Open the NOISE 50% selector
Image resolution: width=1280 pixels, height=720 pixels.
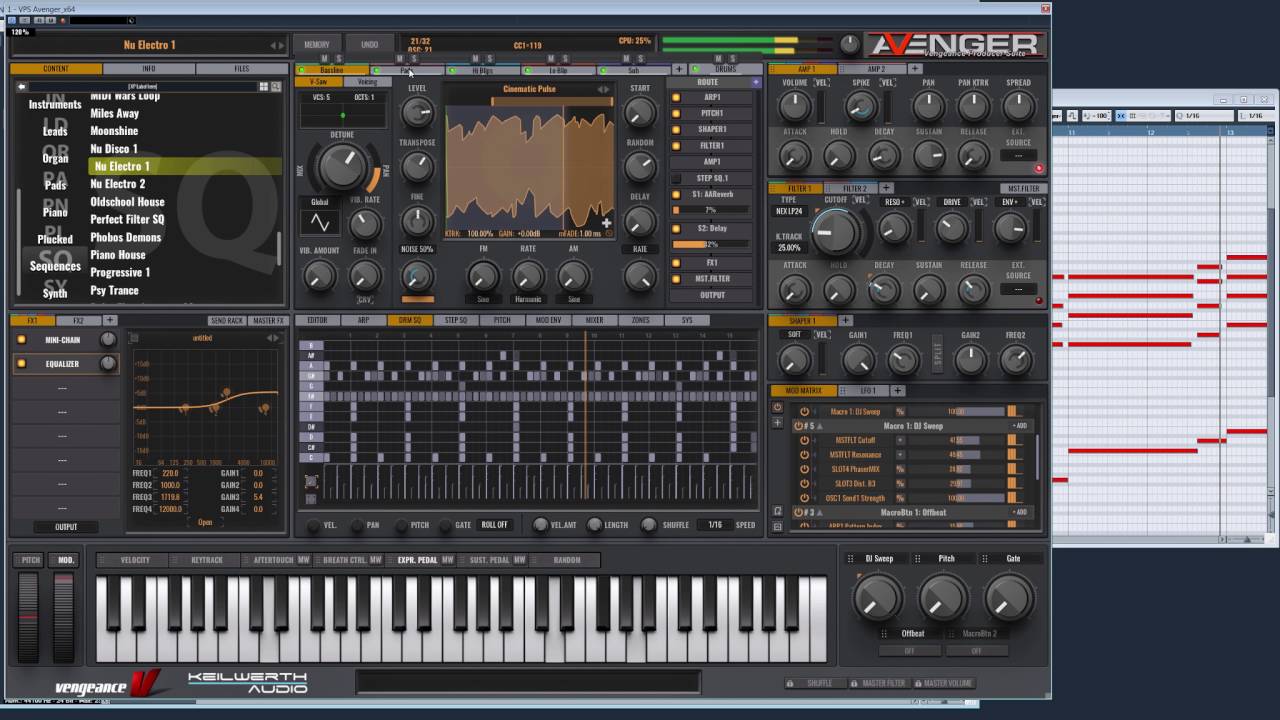(417, 250)
